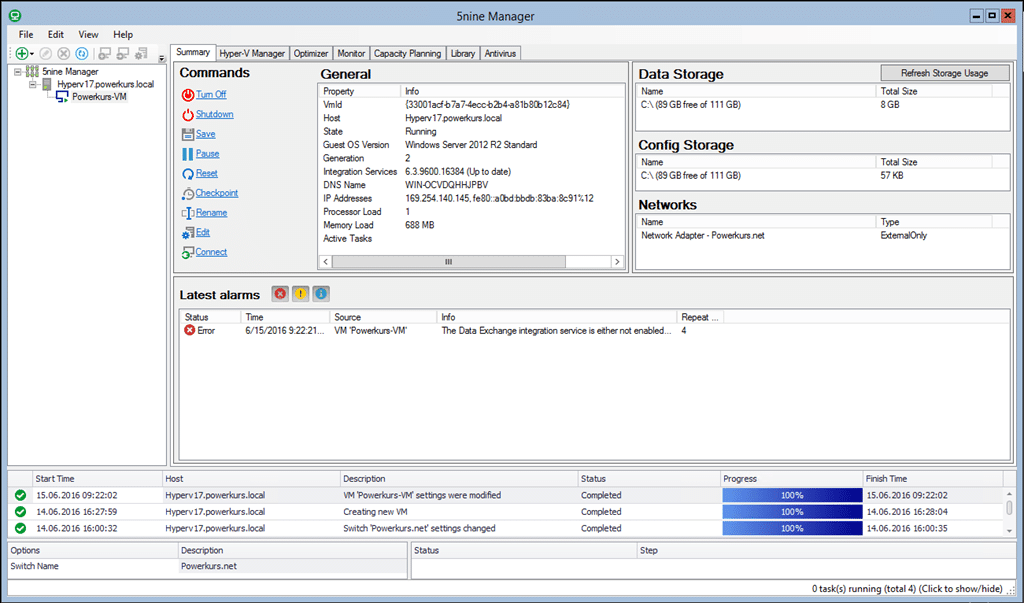Open the Edit menu in menu bar
The width and height of the screenshot is (1024, 603).
click(56, 35)
